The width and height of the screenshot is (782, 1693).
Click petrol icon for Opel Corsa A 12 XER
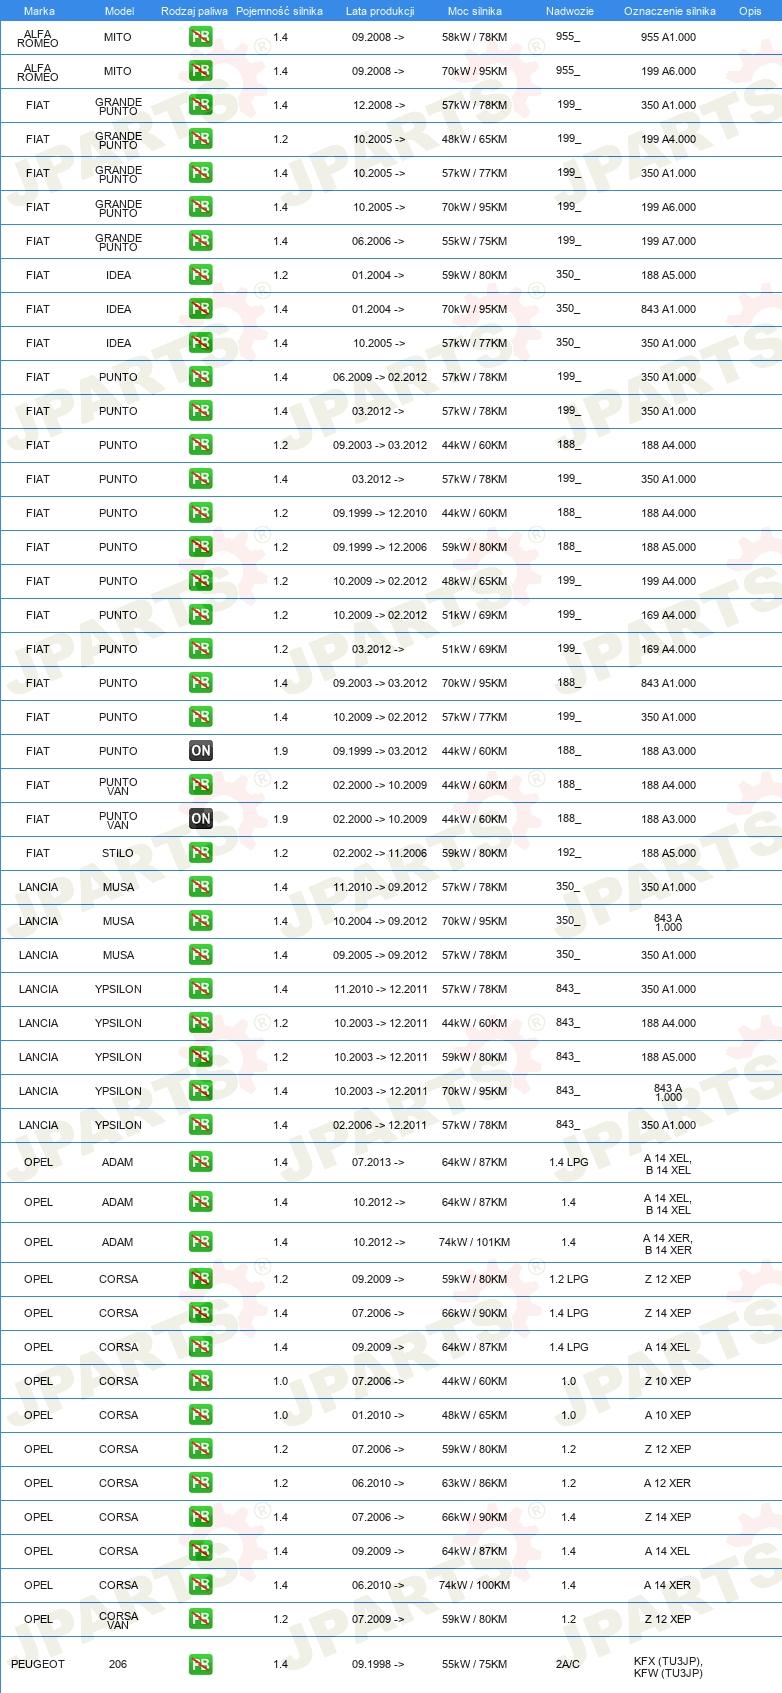click(201, 1483)
